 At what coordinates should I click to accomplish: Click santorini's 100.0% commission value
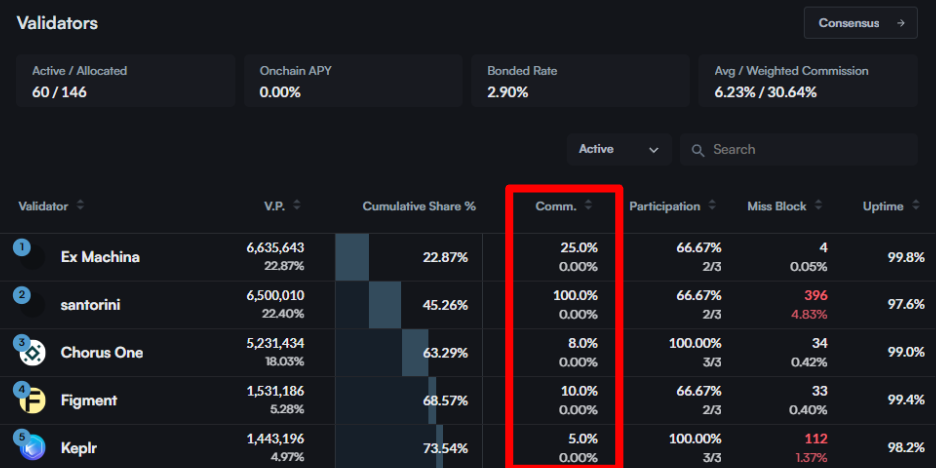click(574, 295)
